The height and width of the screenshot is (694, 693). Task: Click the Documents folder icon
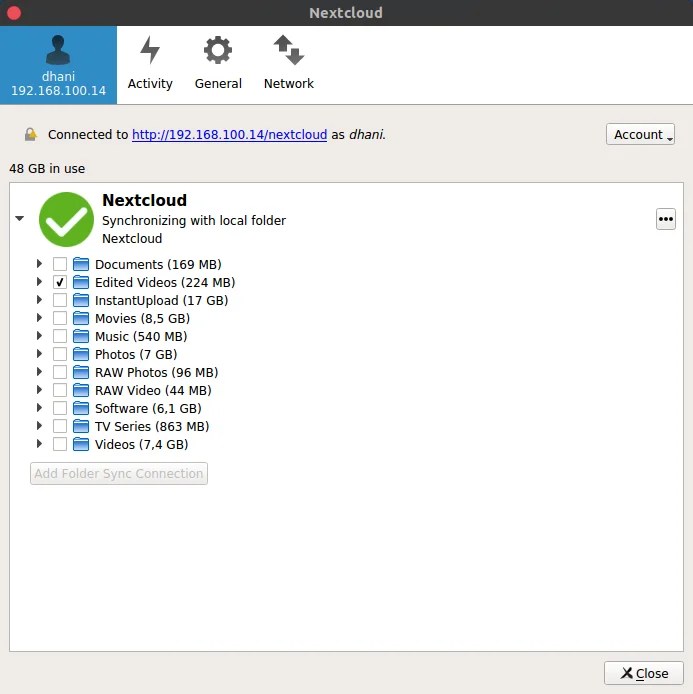(81, 264)
